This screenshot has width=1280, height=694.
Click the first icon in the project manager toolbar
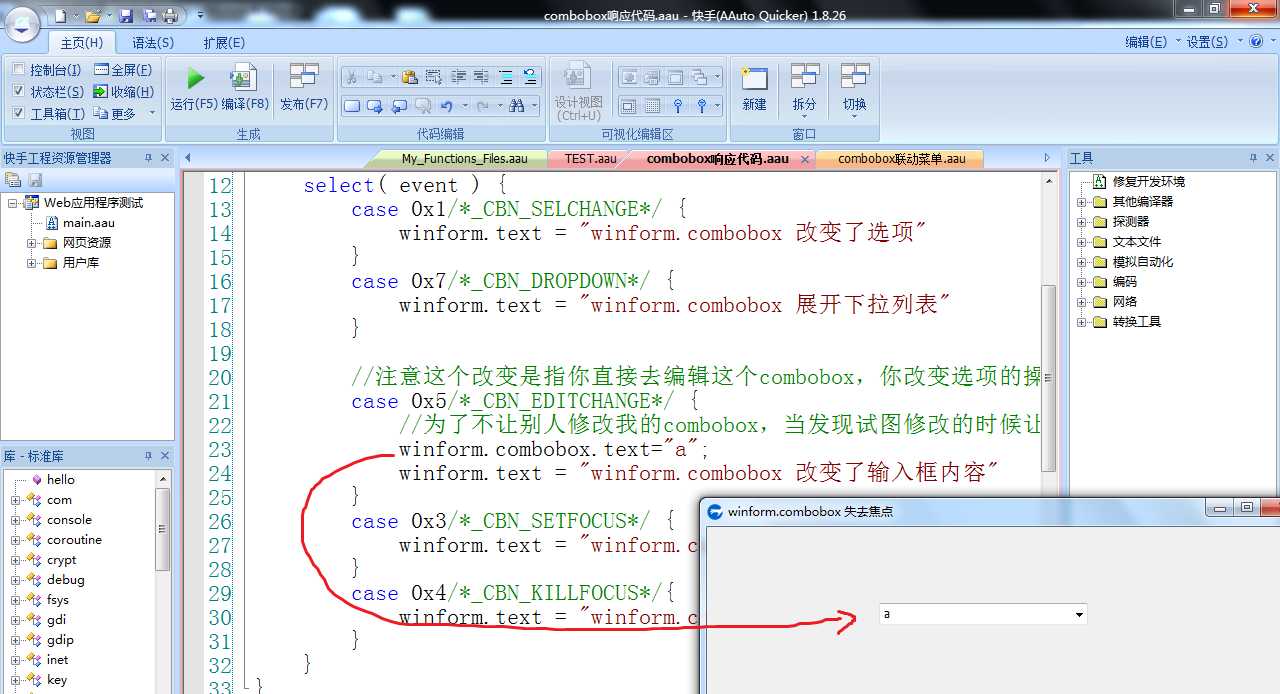pyautogui.click(x=13, y=180)
